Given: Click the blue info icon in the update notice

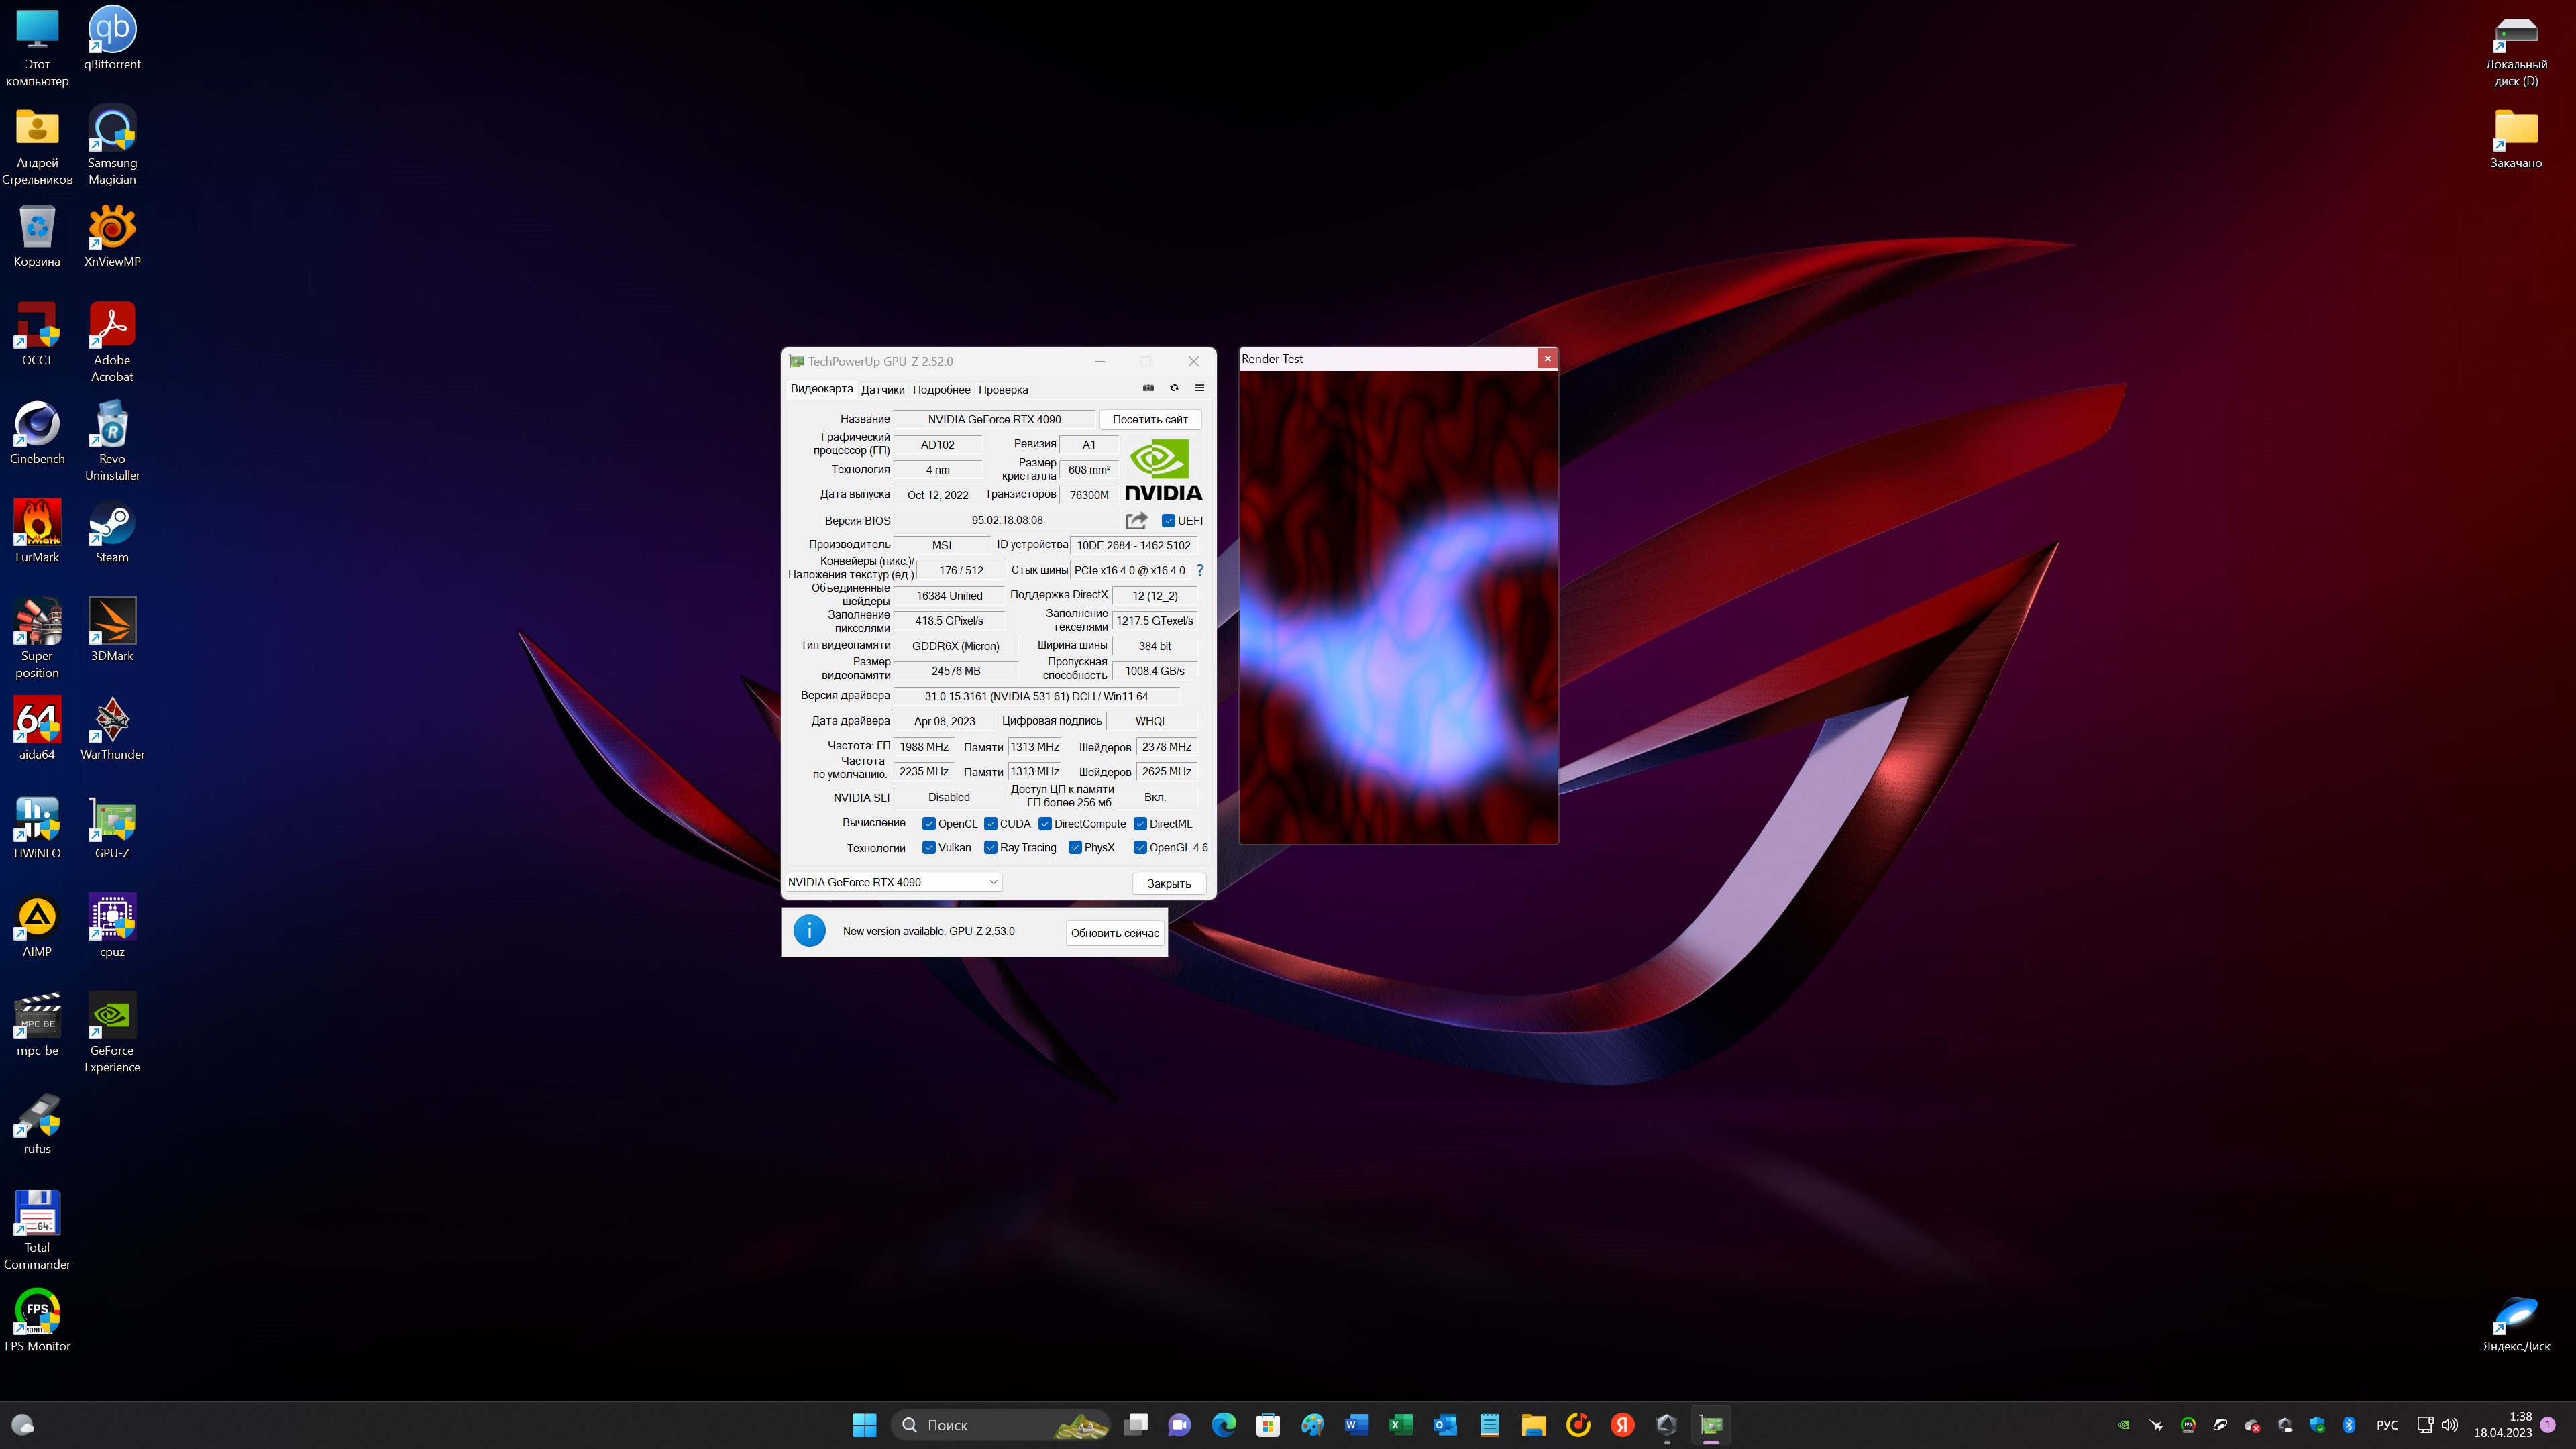Looking at the screenshot, I should 809,931.
